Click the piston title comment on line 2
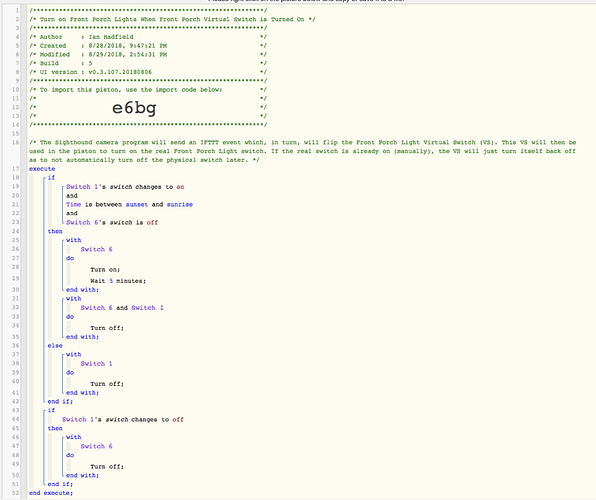 click(172, 19)
